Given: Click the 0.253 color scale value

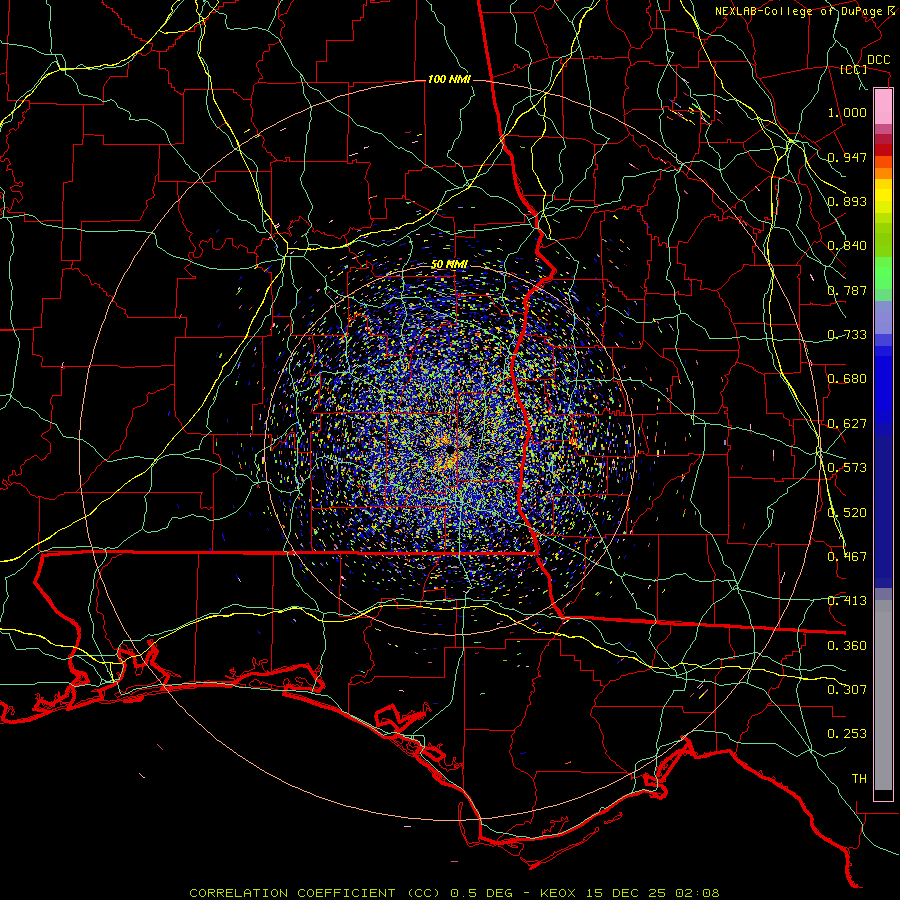Looking at the screenshot, I should point(847,734).
